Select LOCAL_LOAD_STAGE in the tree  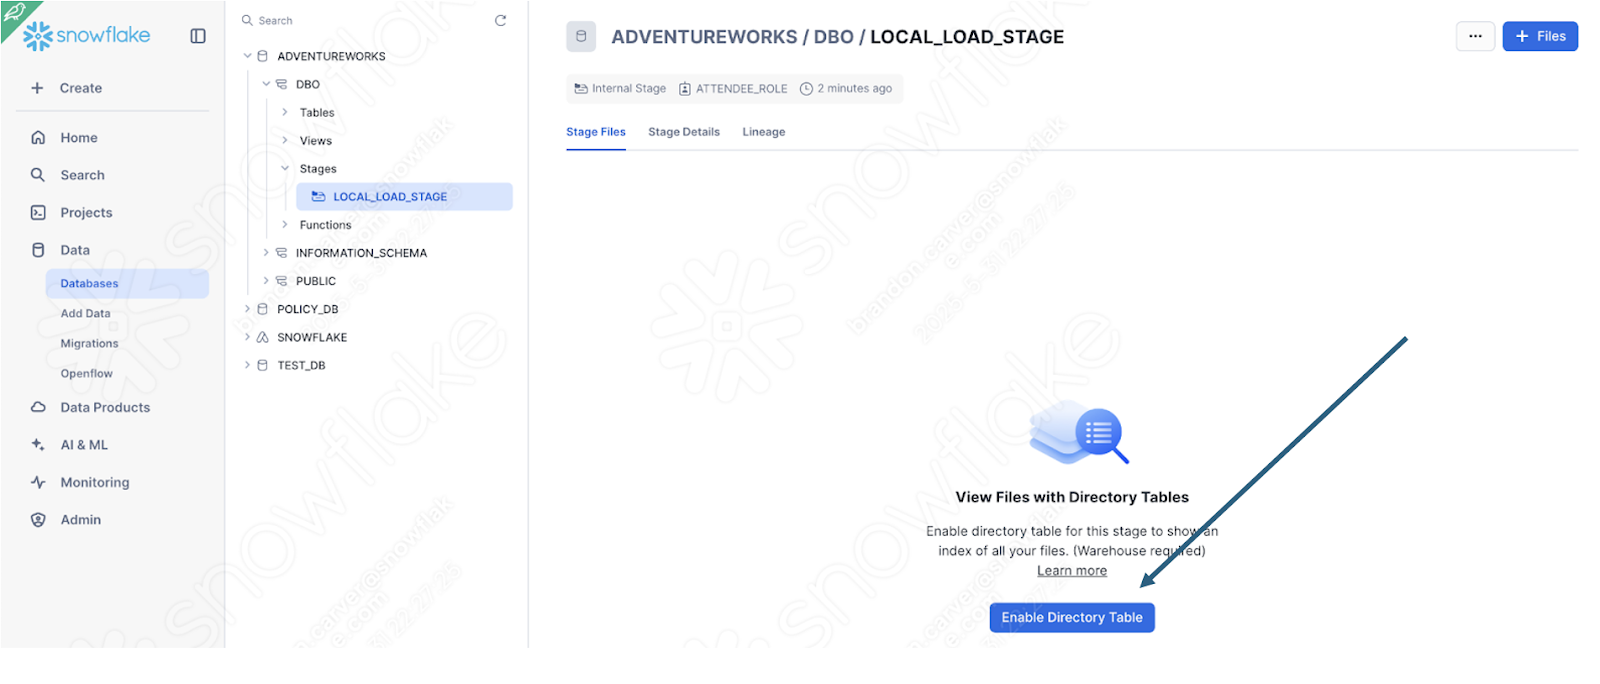tap(404, 197)
